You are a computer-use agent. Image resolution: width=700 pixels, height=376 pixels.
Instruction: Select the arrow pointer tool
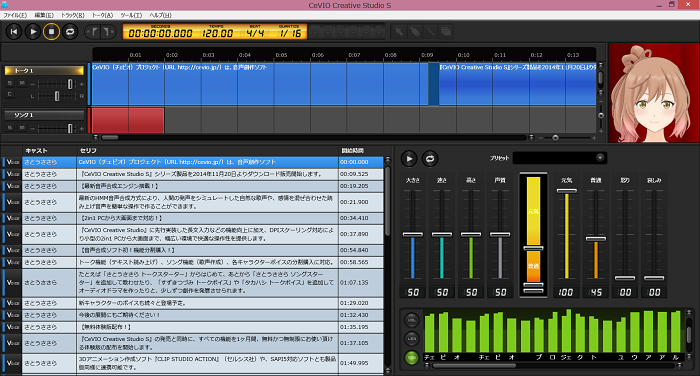tap(399, 32)
